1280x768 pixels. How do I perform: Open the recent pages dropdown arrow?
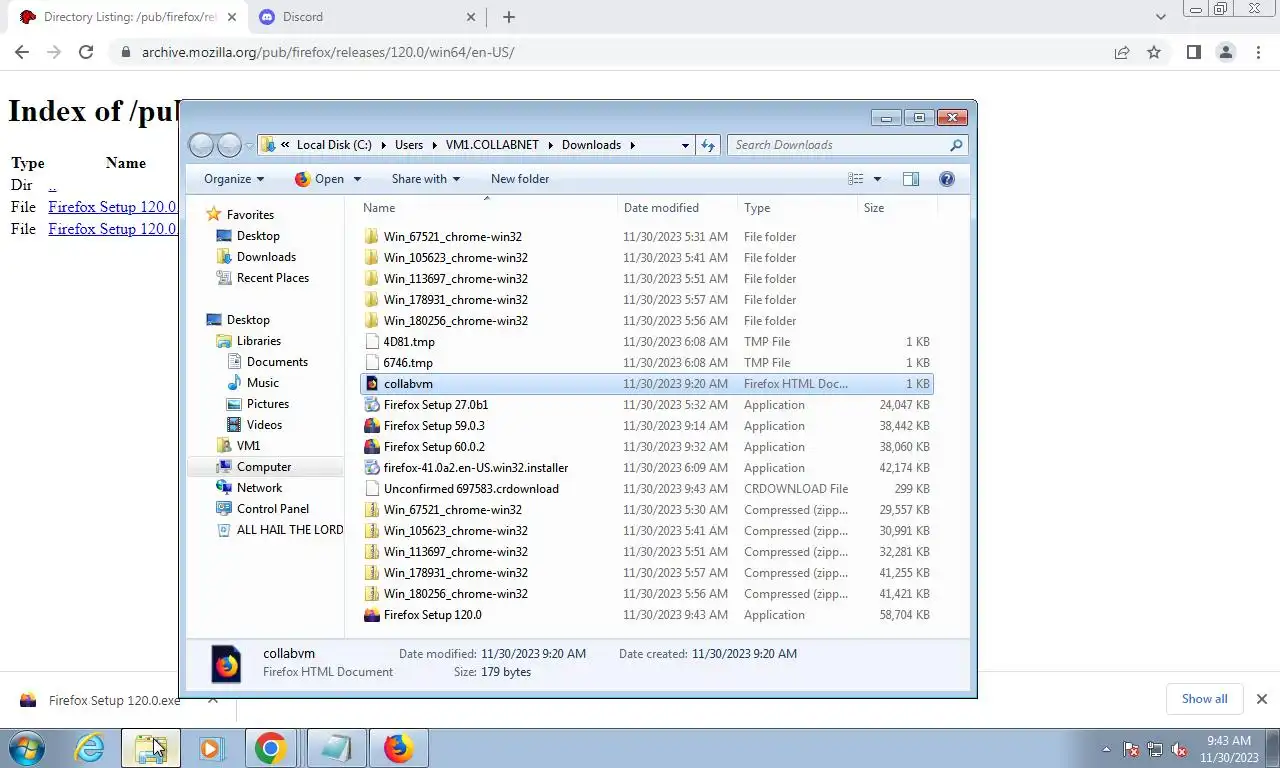[249, 146]
